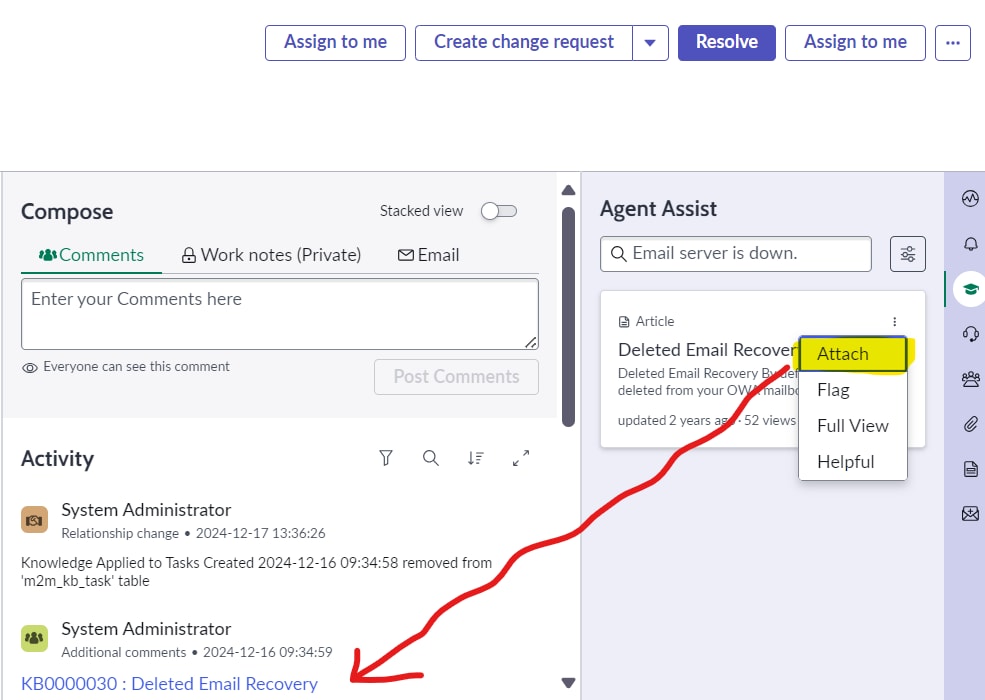Open the KB0000030 Deleted Email Recovery link
985x700 pixels.
(x=168, y=683)
